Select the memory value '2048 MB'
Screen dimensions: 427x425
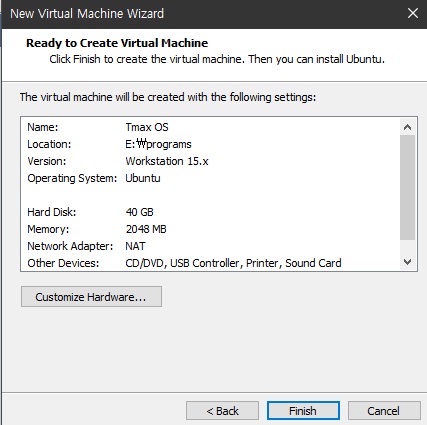pos(146,229)
